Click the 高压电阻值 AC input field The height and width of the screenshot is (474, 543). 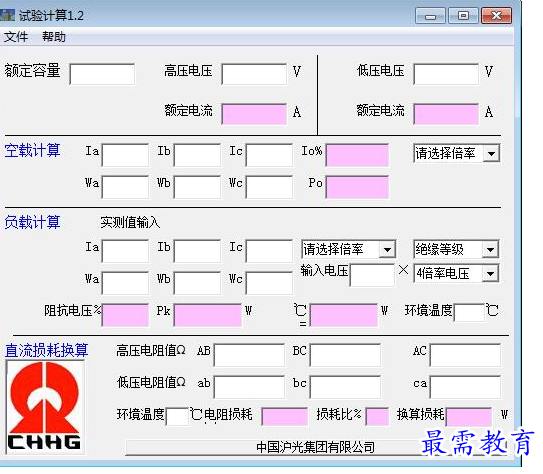[x=465, y=355]
